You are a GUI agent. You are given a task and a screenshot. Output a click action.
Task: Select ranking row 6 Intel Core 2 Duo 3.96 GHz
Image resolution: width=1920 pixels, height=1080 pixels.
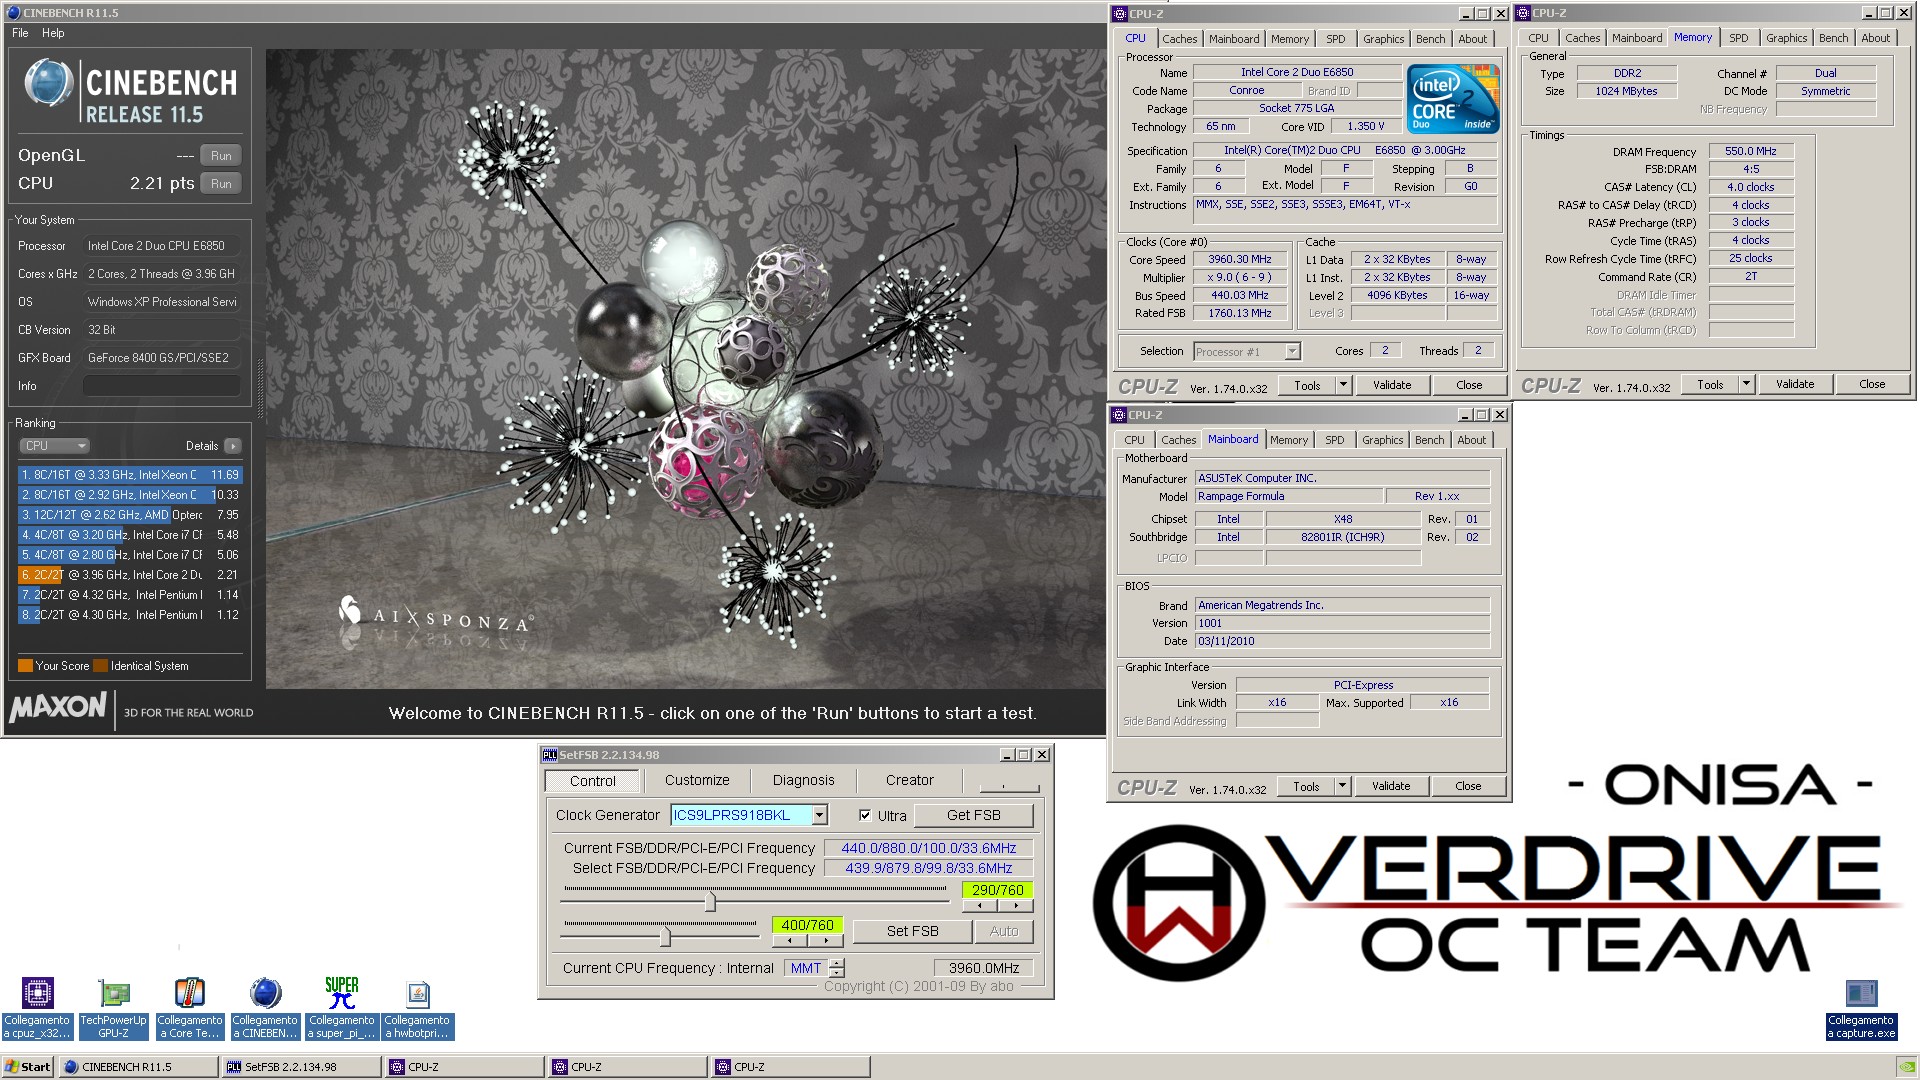(x=130, y=575)
